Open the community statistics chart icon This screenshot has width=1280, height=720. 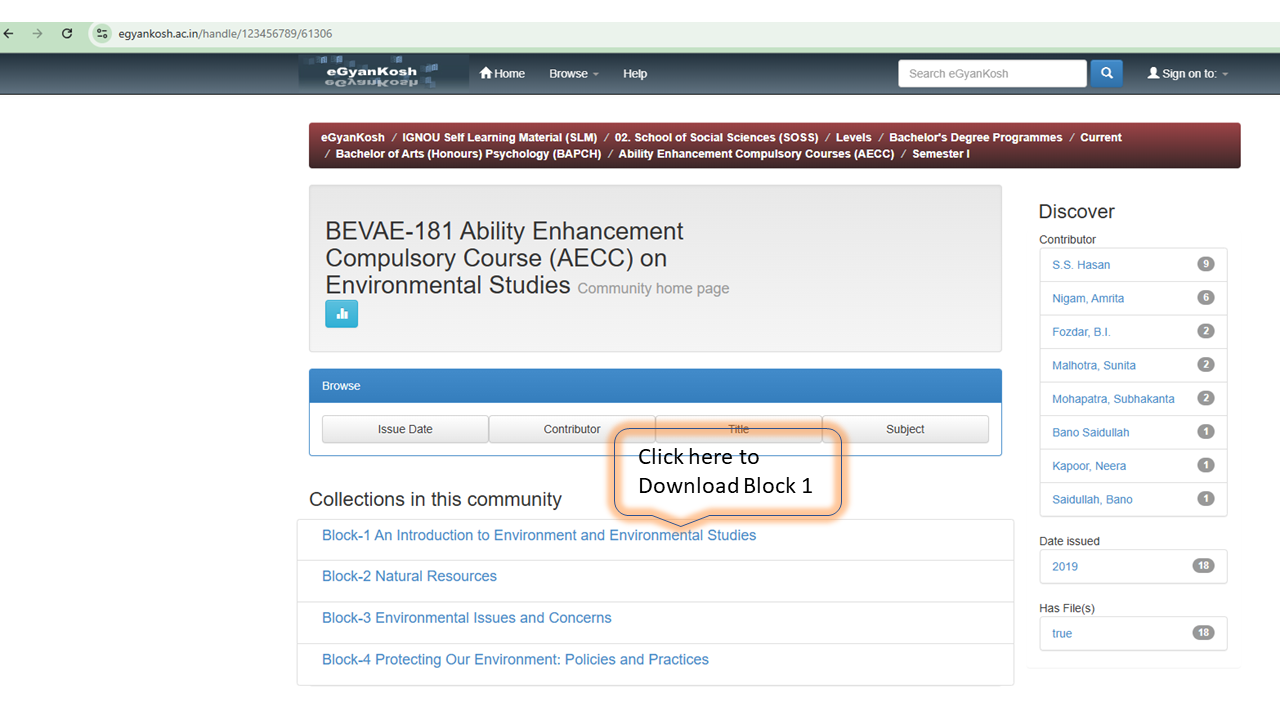(x=341, y=313)
